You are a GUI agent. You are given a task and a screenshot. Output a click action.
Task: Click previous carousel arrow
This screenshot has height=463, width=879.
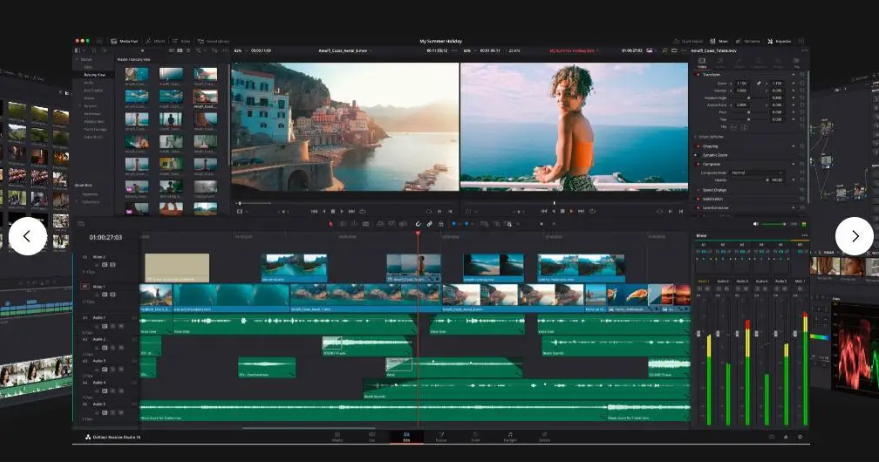point(28,236)
